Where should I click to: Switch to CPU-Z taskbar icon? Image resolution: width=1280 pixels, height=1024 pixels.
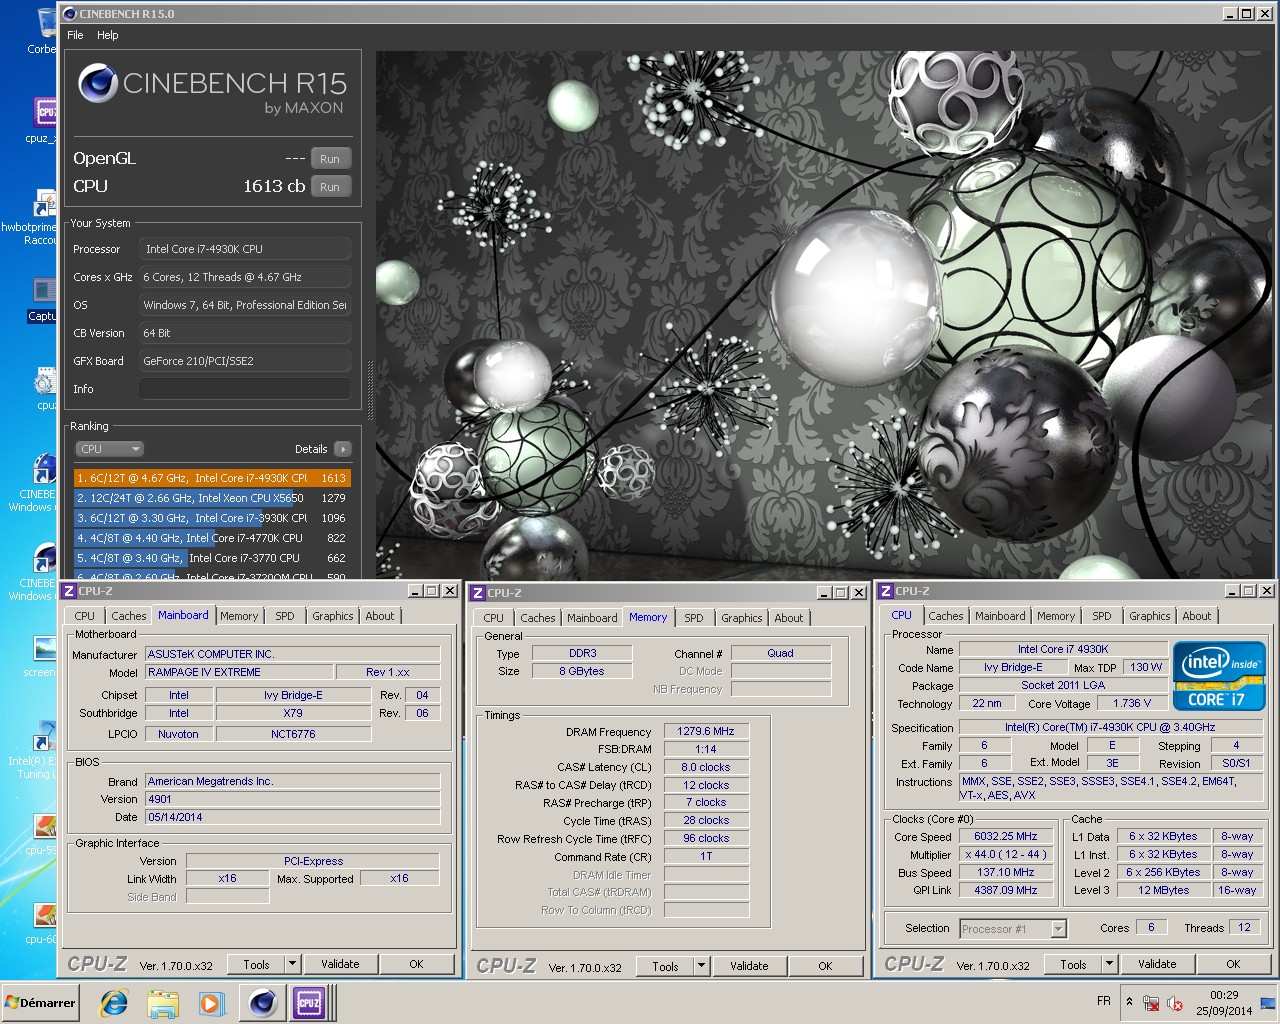coord(310,1003)
